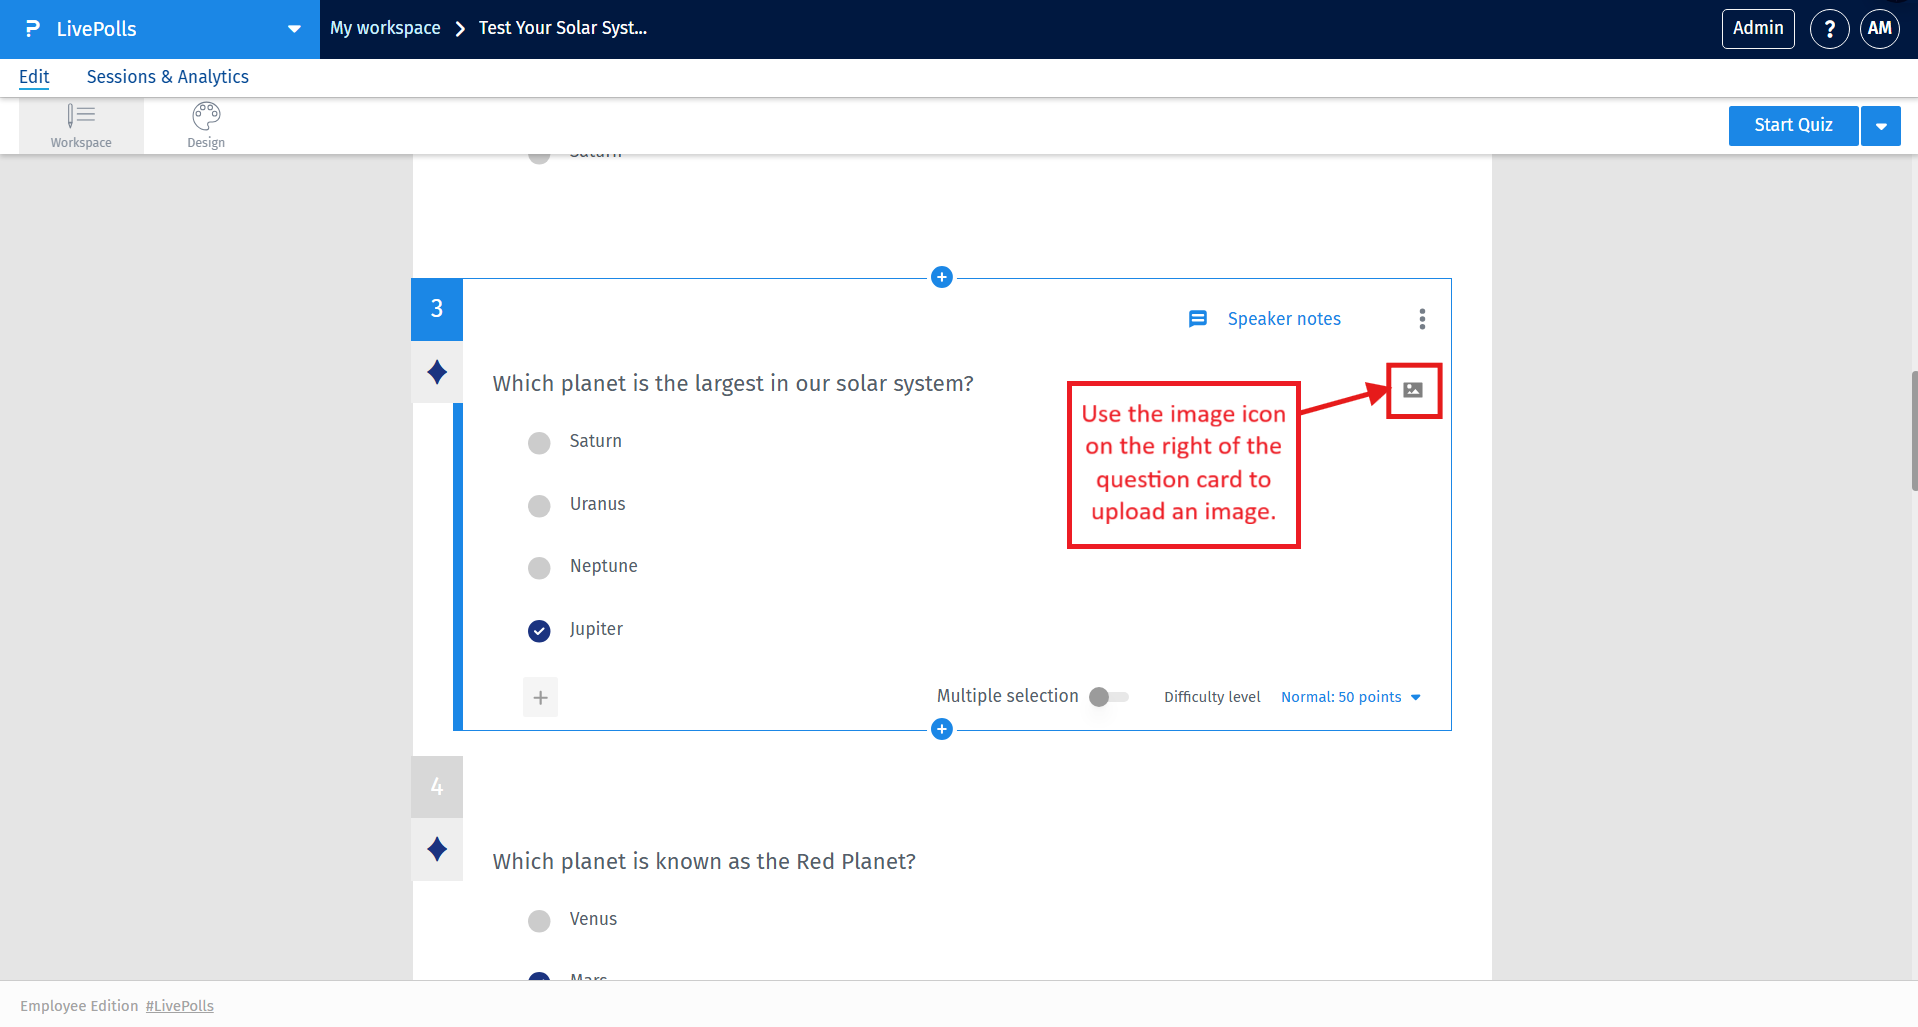The width and height of the screenshot is (1918, 1027).
Task: Open the Start Quiz dropdown arrow
Action: pyautogui.click(x=1881, y=125)
